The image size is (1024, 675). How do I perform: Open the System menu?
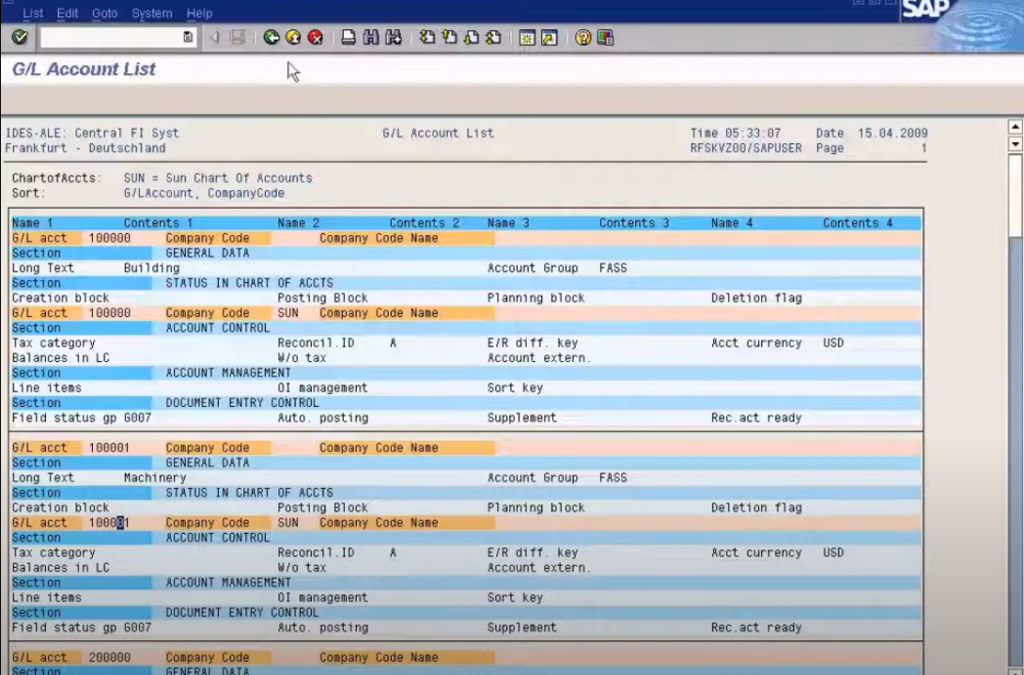152,13
